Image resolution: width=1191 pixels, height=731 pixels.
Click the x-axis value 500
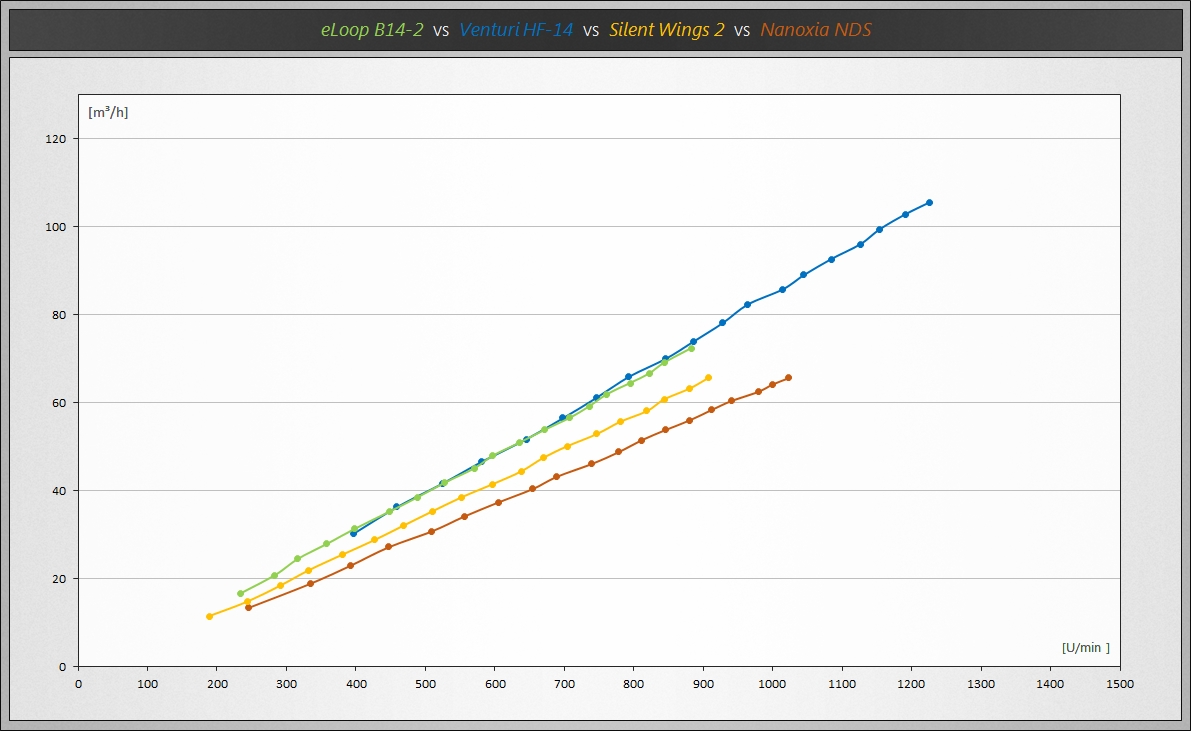coord(425,684)
